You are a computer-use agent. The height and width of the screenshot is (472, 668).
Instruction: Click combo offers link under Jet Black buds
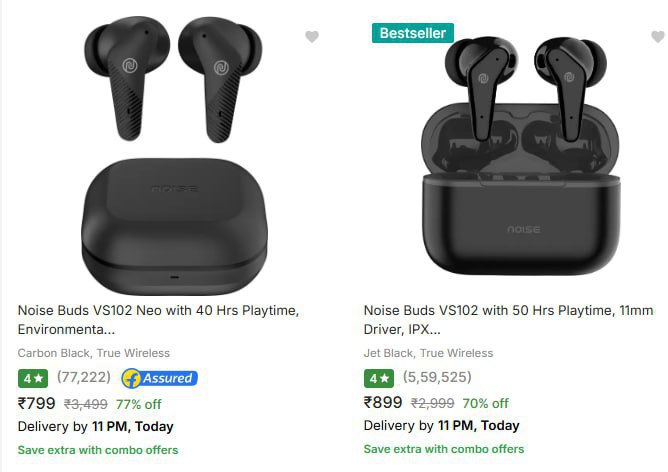444,449
